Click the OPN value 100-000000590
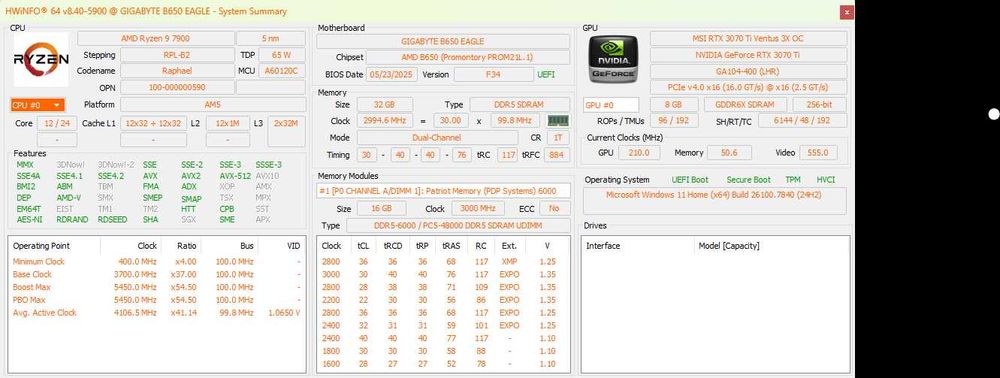Image resolution: width=1000 pixels, height=378 pixels. coord(177,87)
